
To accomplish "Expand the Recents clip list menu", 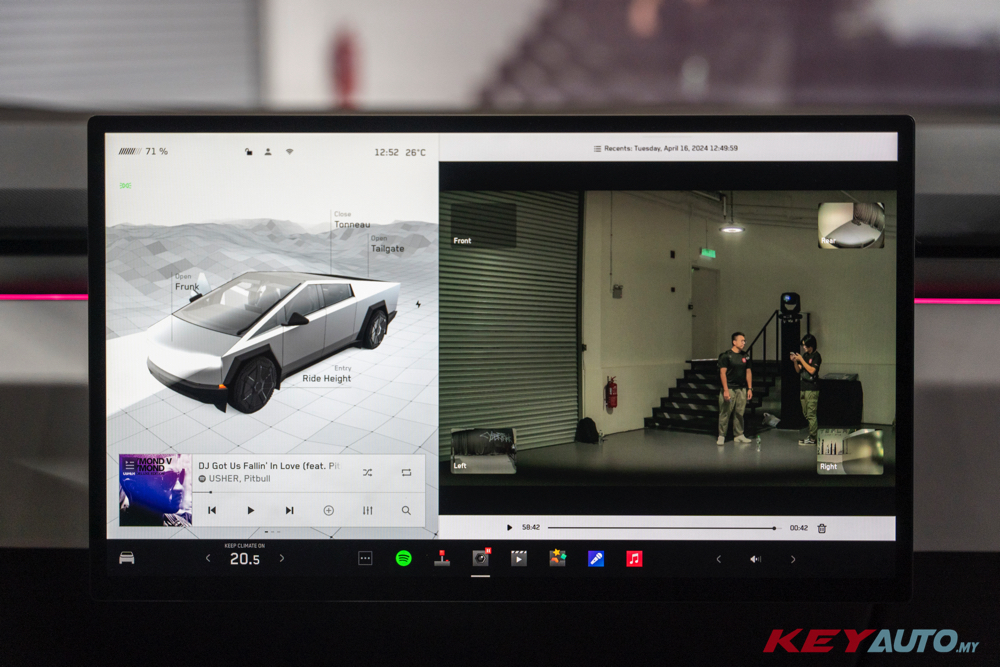I will 597,148.
